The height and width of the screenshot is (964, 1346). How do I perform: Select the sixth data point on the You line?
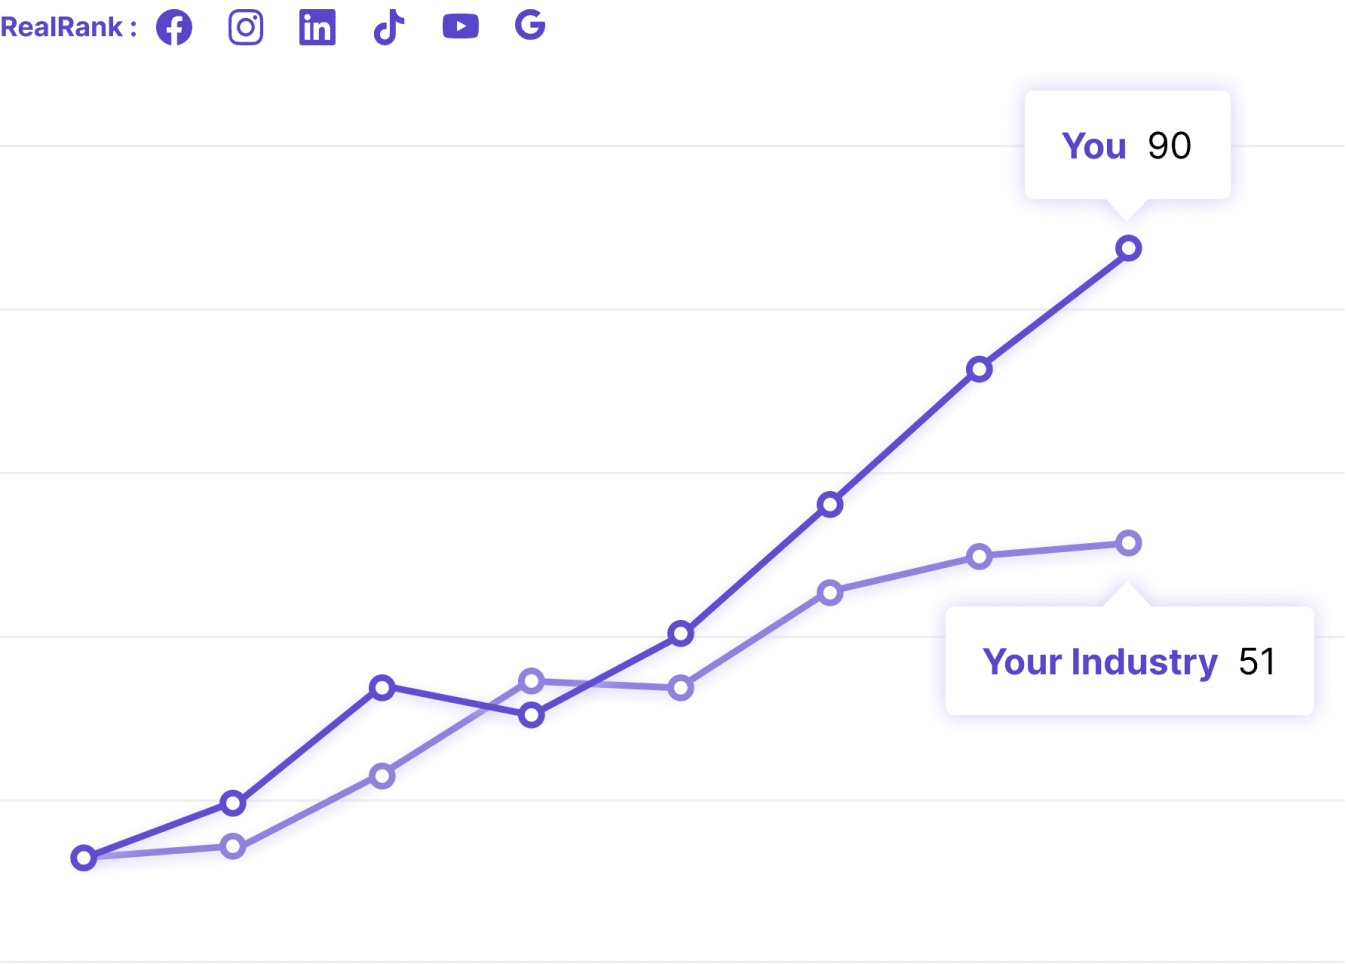pyautogui.click(x=830, y=505)
